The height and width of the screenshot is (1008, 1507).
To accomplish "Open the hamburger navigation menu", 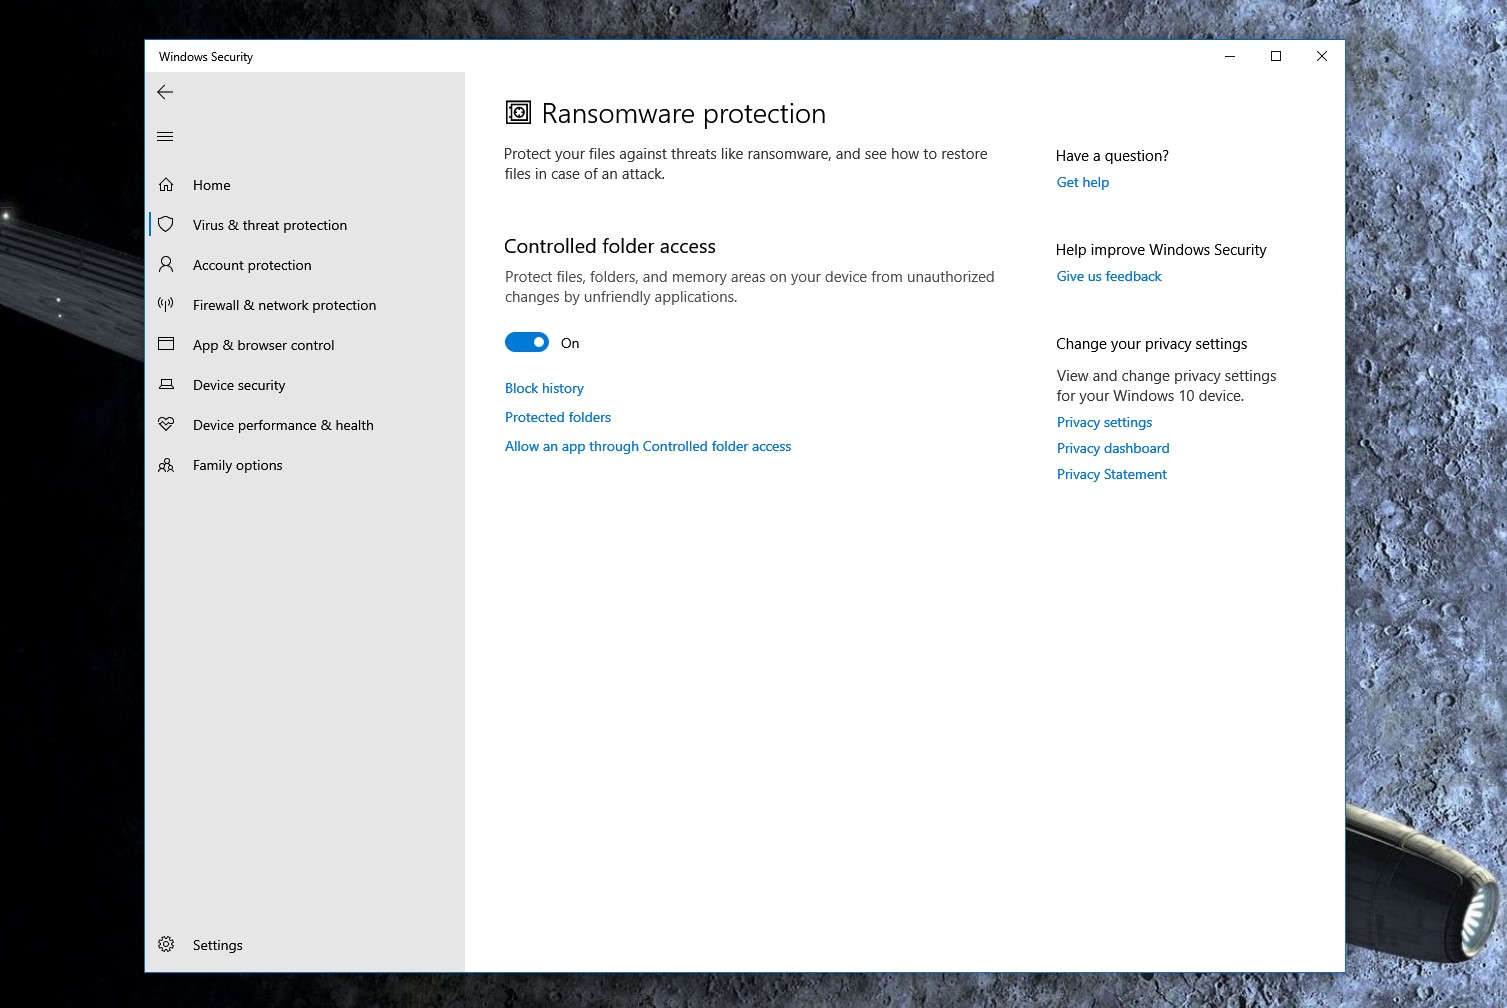I will click(165, 137).
